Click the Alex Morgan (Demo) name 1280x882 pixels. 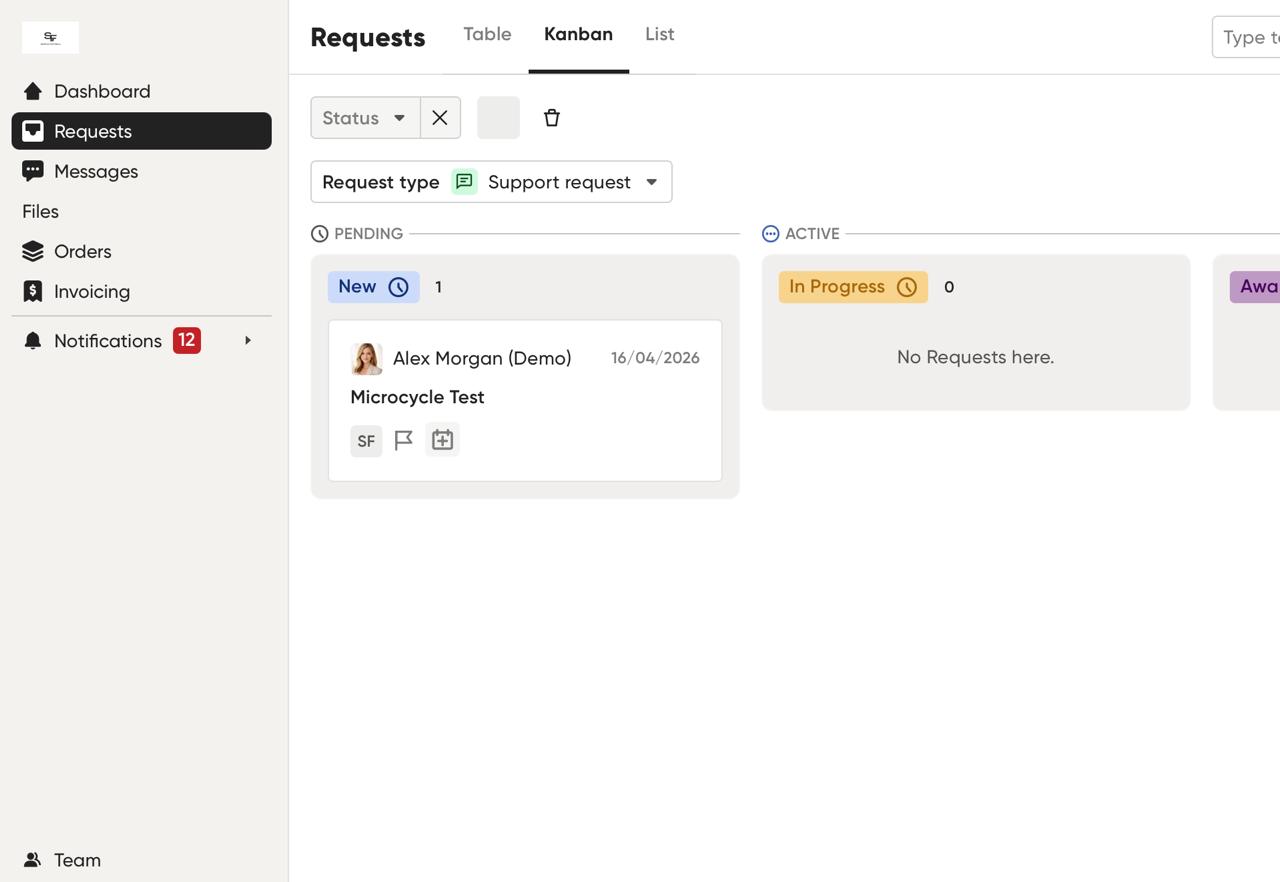click(482, 359)
